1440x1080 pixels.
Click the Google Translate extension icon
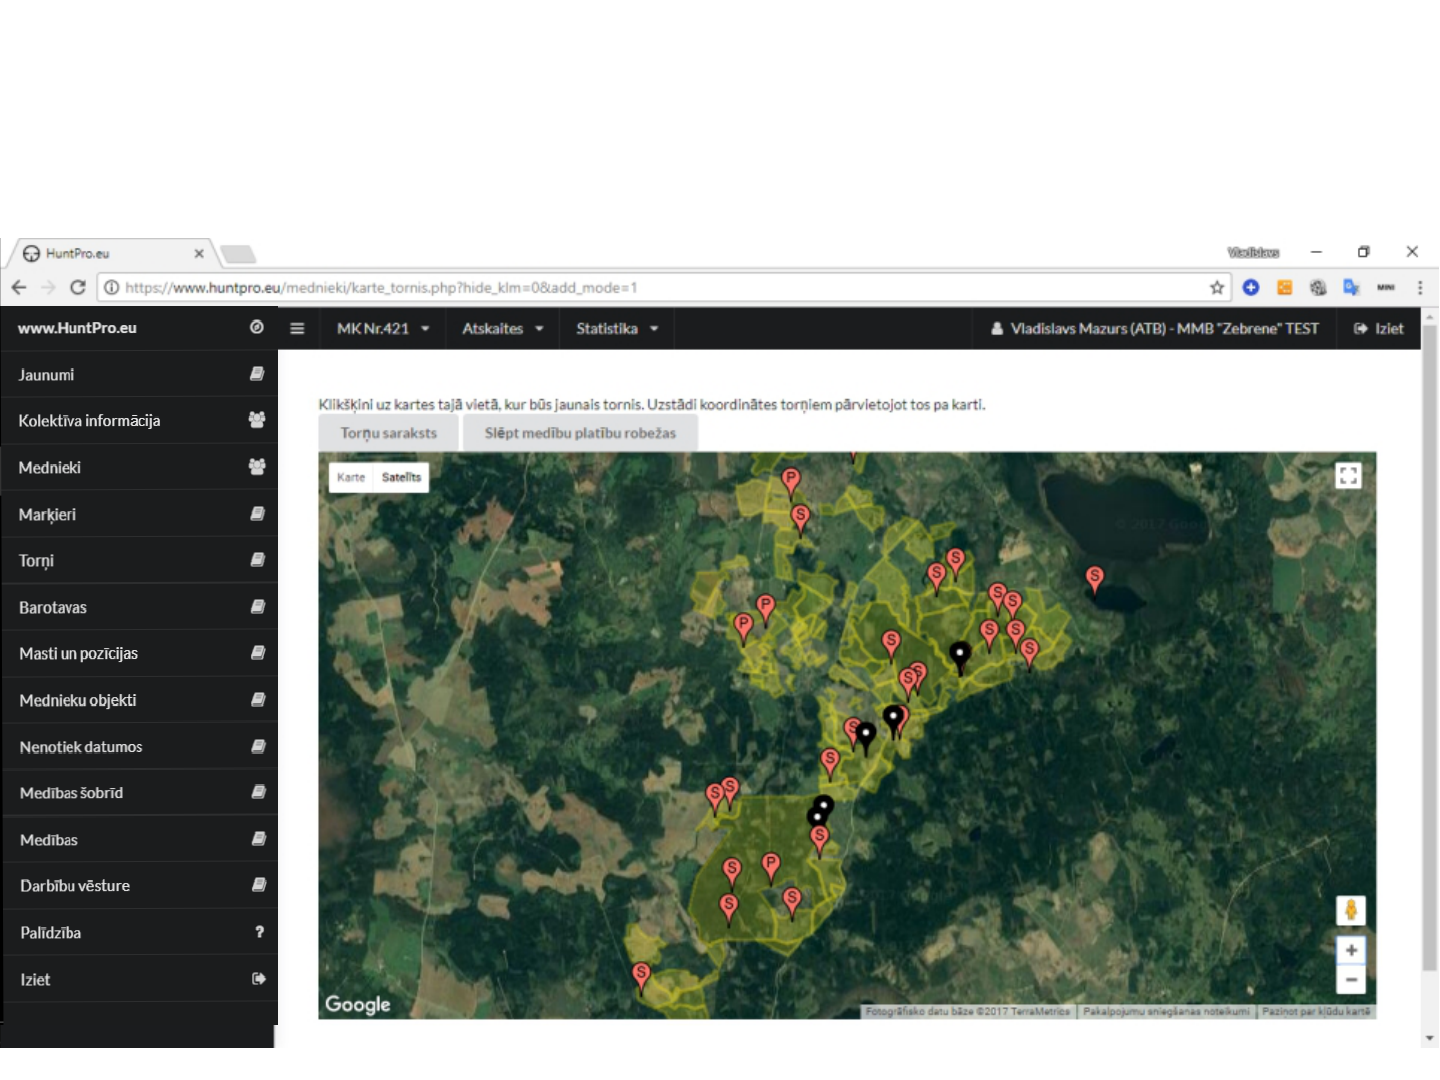pyautogui.click(x=1352, y=288)
